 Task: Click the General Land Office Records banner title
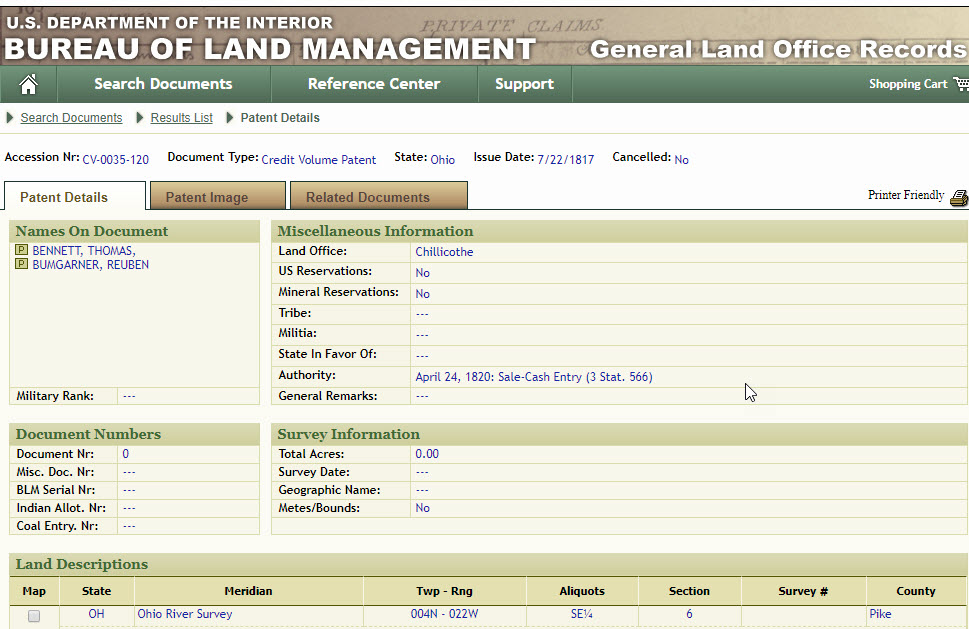tap(777, 49)
